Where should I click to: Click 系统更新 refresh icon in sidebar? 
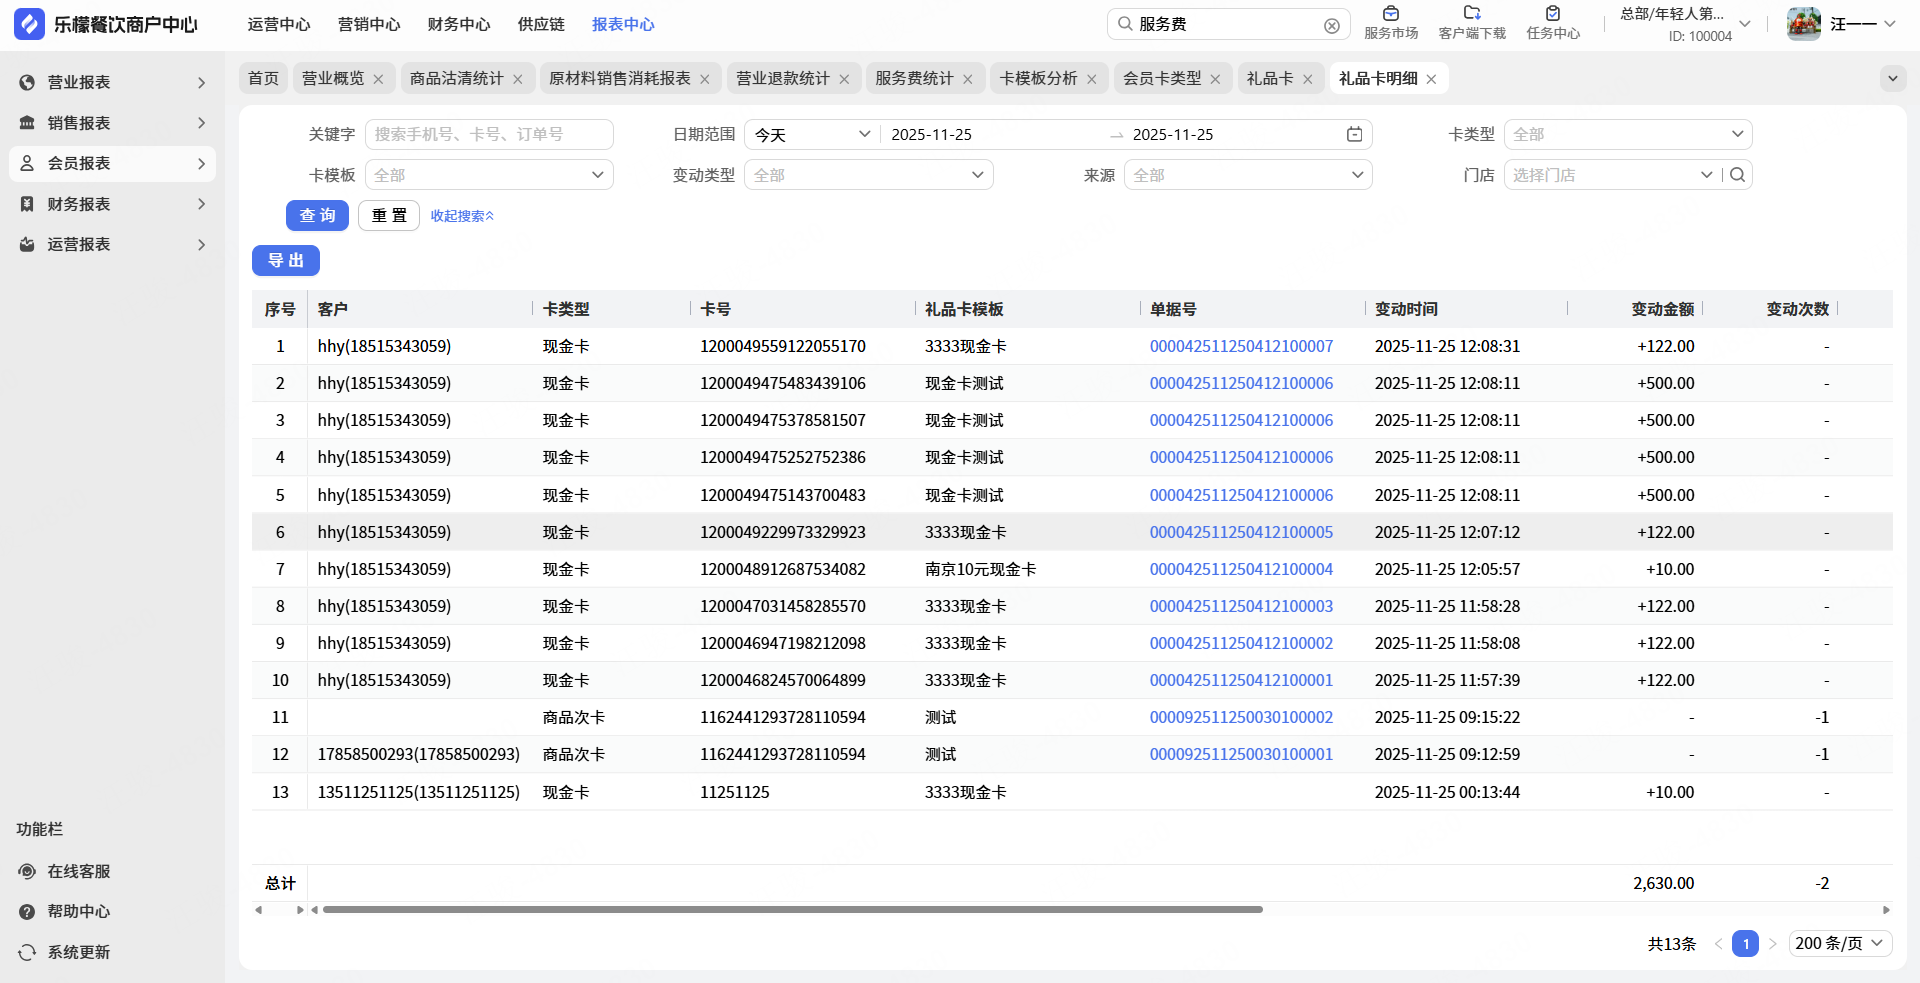pos(27,952)
